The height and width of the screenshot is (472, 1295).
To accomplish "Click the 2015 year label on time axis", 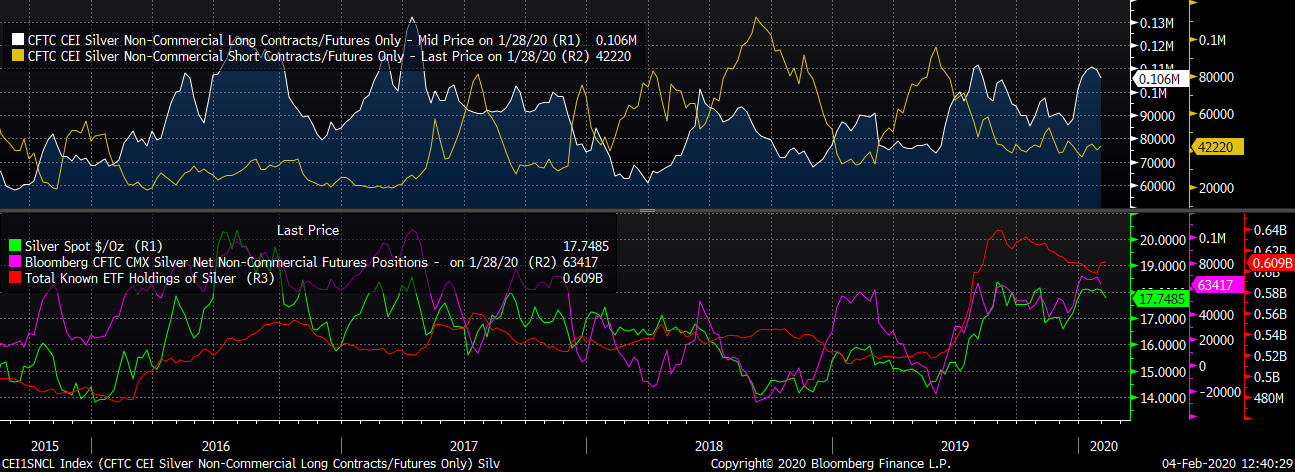I will (45, 445).
